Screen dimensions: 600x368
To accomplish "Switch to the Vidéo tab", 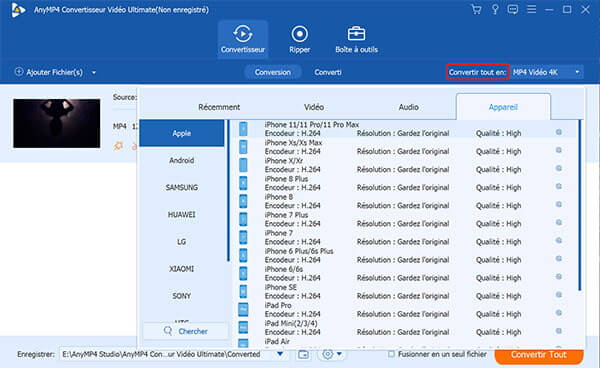I will [314, 107].
